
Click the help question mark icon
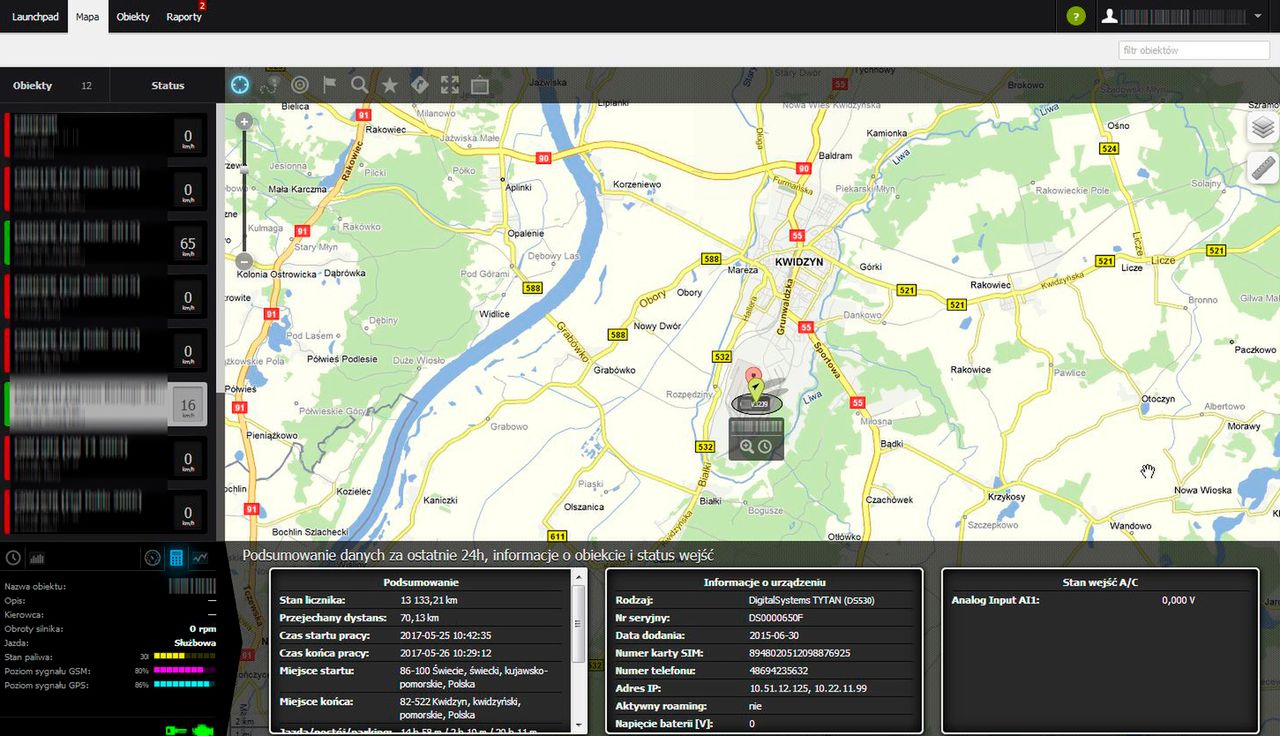coord(1076,16)
